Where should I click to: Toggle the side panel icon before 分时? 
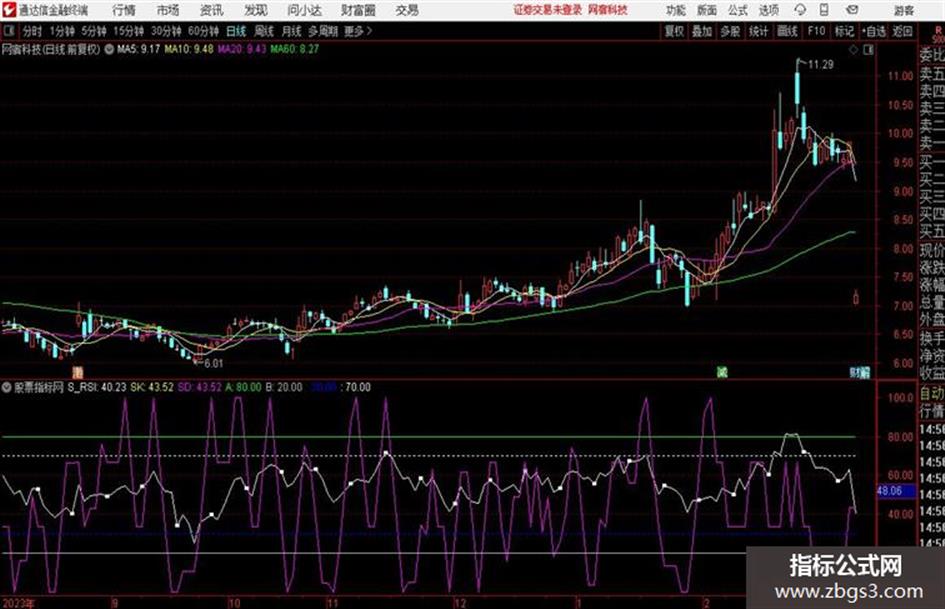pyautogui.click(x=9, y=31)
